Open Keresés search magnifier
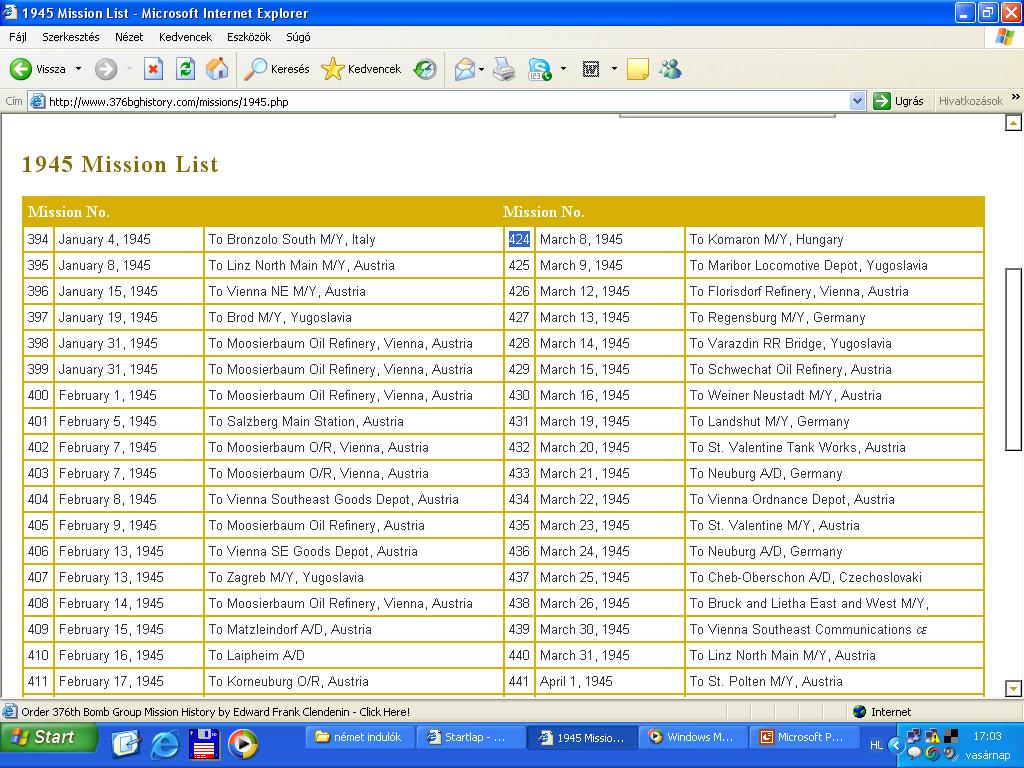 (276, 69)
